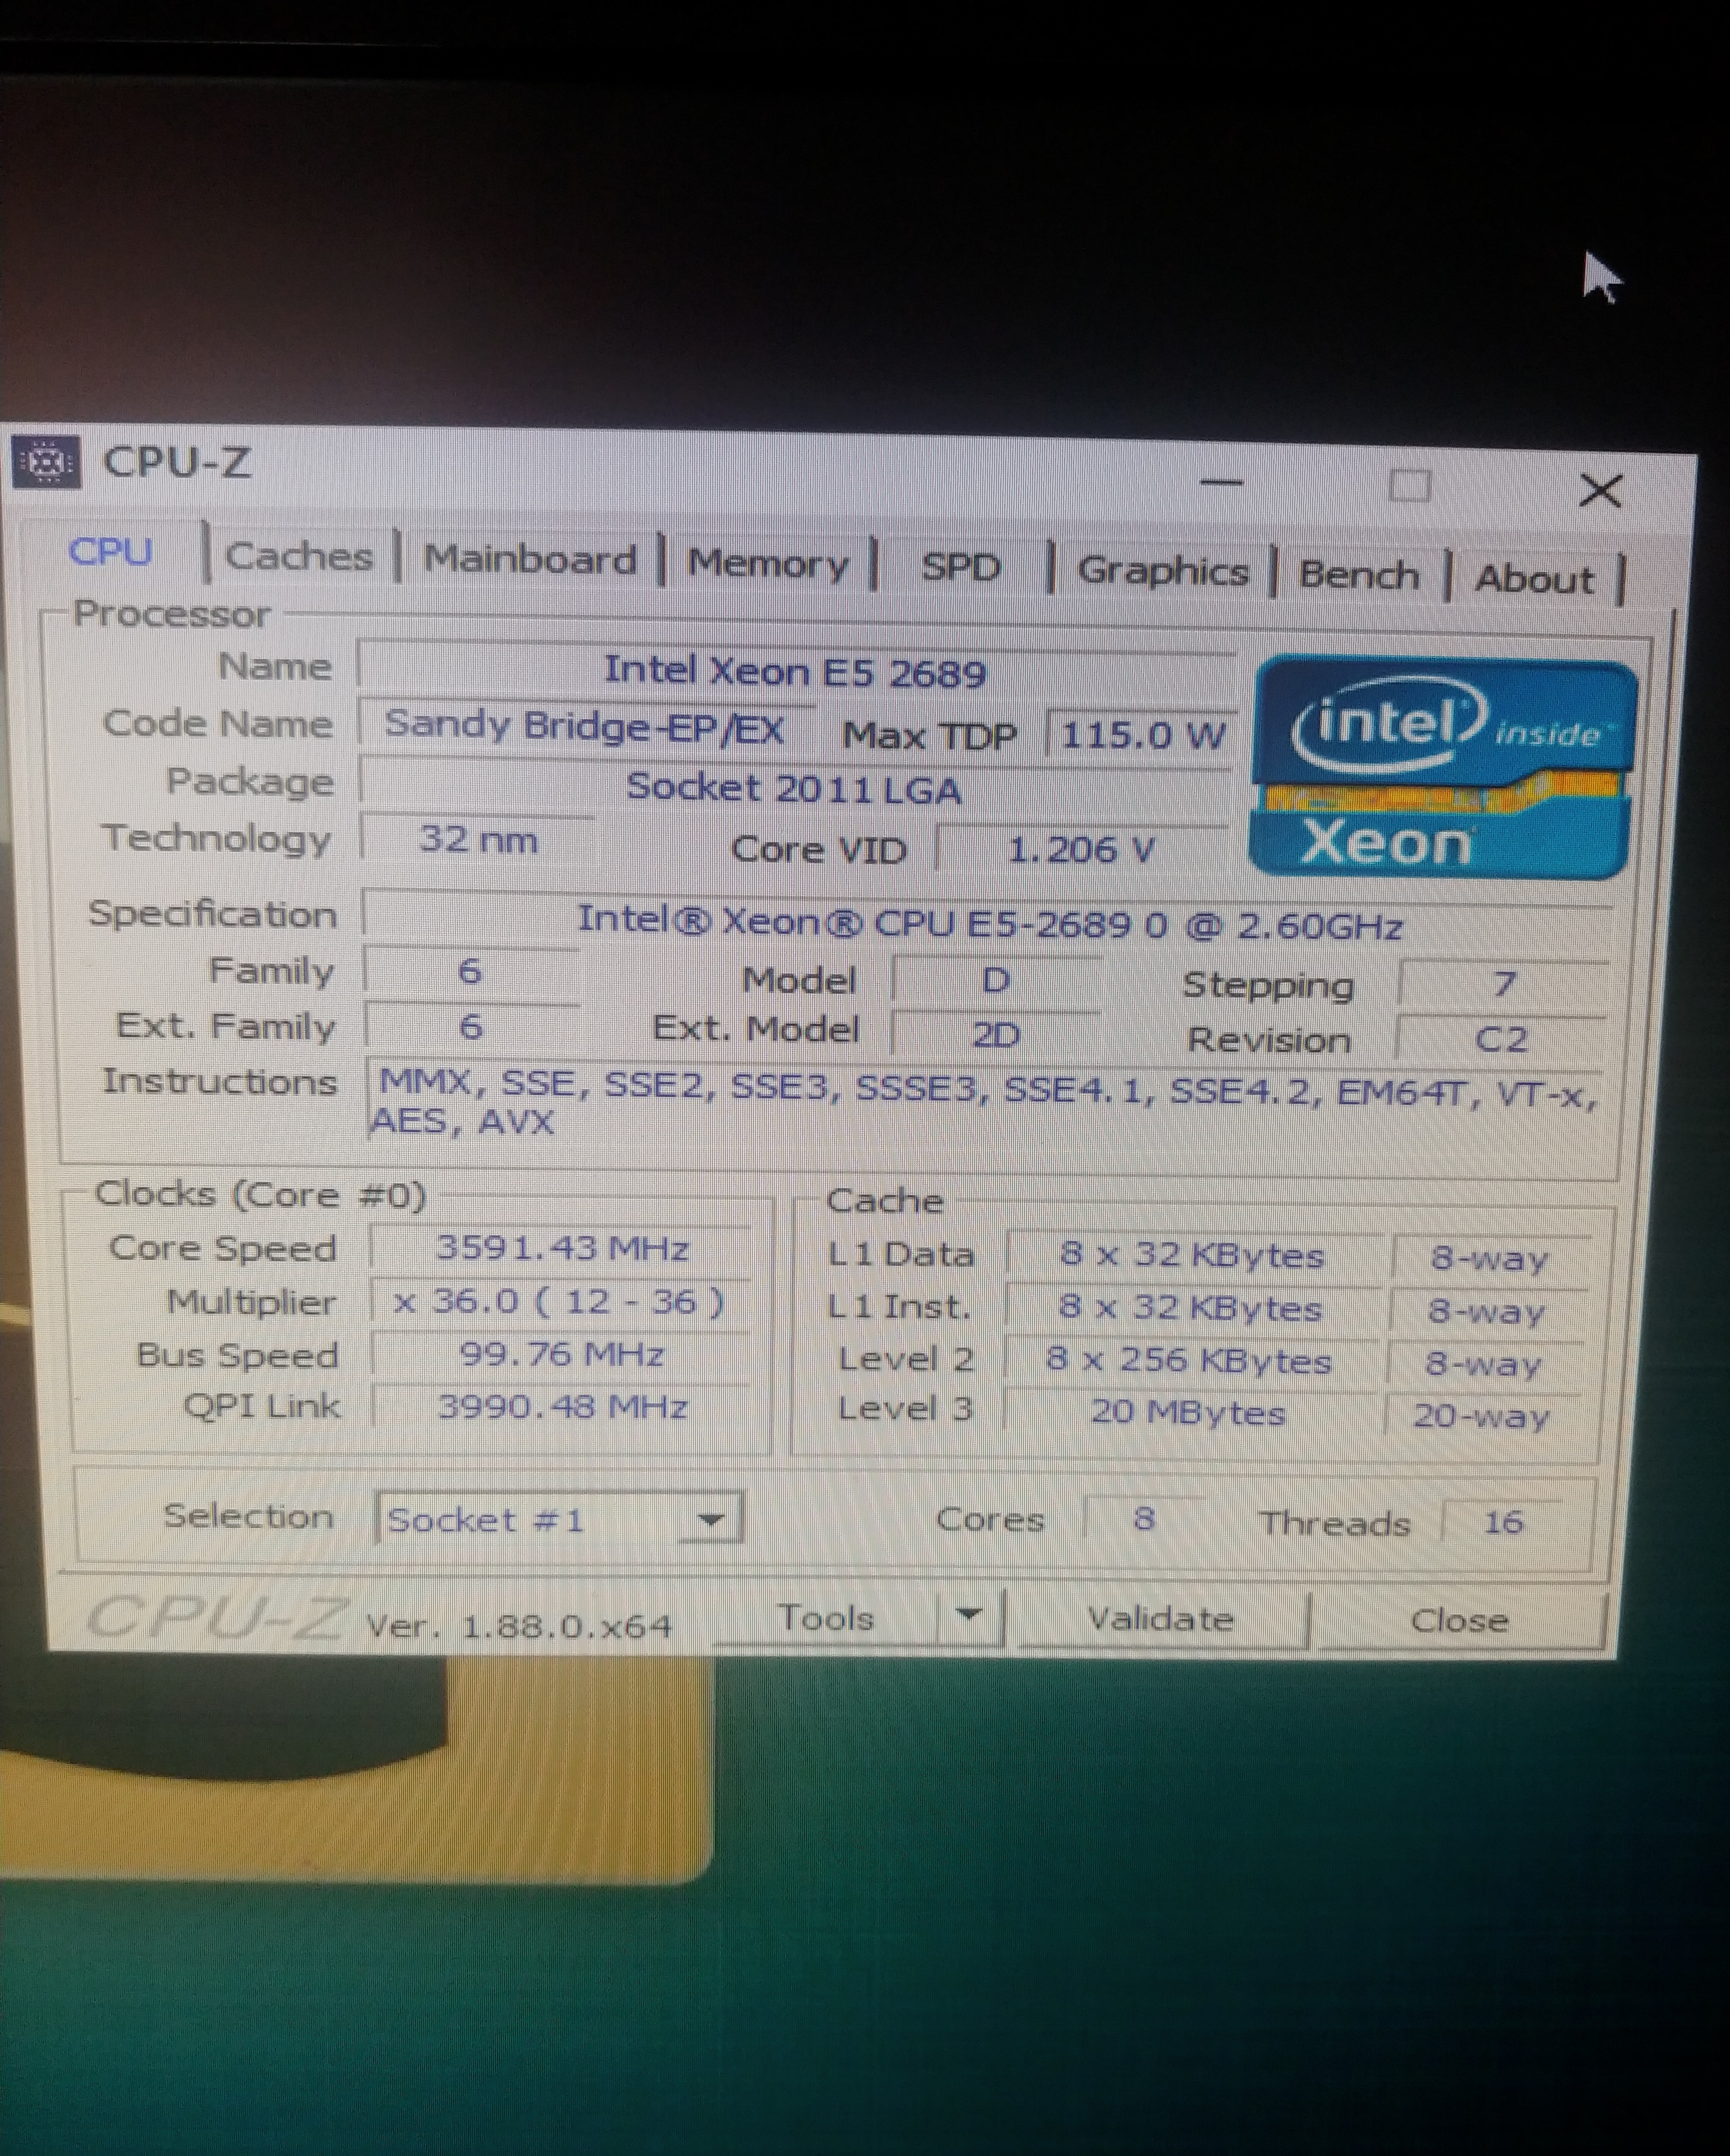Expand the Tools dropdown arrow
Image resolution: width=1730 pixels, height=2156 pixels.
pos(968,1613)
